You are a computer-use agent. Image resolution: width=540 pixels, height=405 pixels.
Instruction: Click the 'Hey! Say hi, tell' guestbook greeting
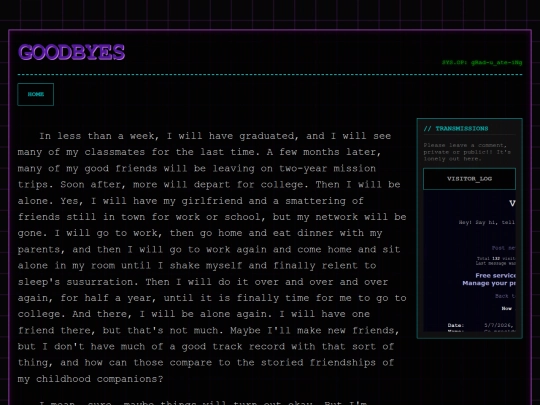pyautogui.click(x=487, y=222)
